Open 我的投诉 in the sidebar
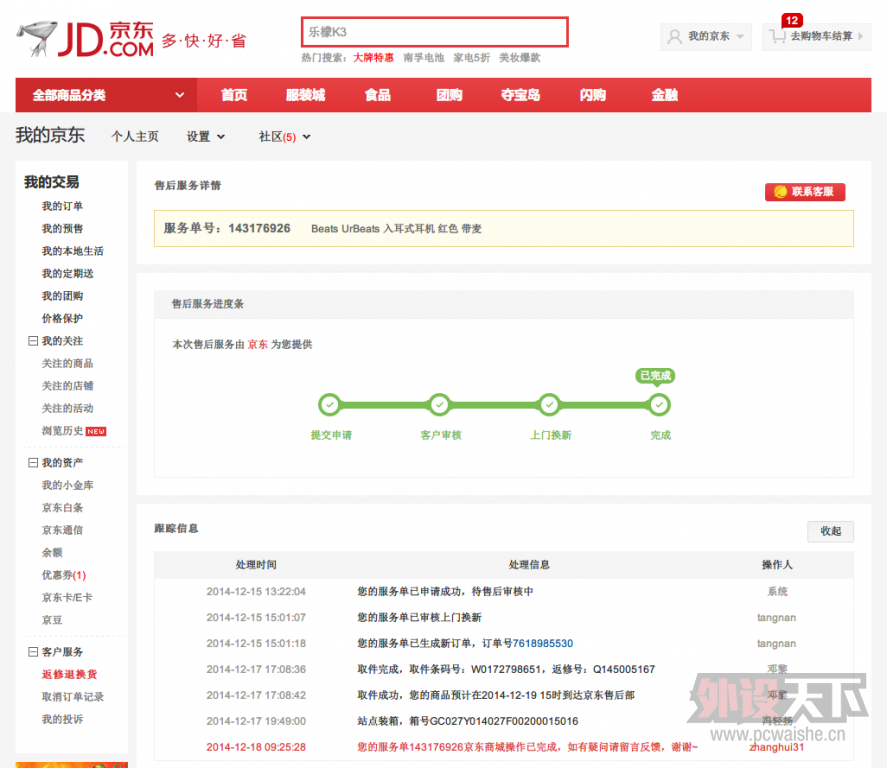This screenshot has width=887, height=768. coord(62,719)
